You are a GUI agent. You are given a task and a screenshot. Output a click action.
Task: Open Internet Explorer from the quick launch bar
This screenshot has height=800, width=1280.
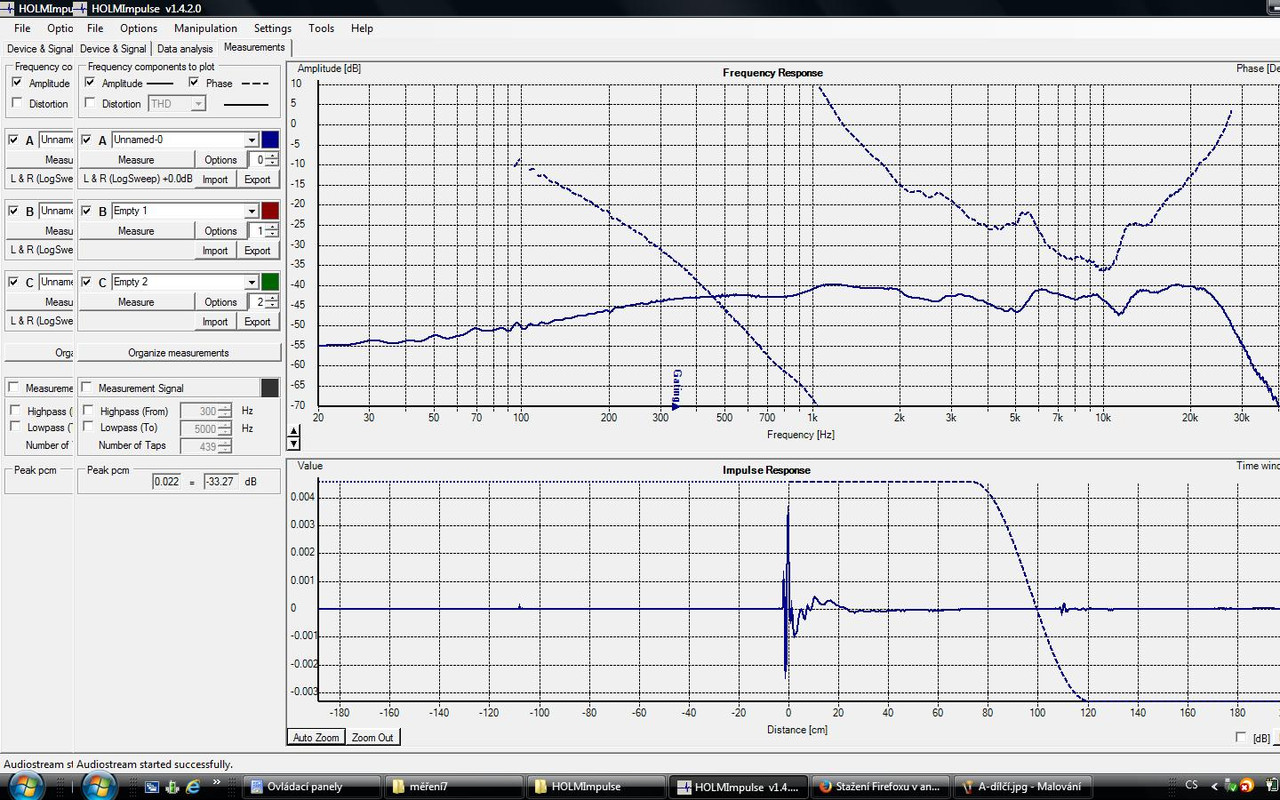193,787
